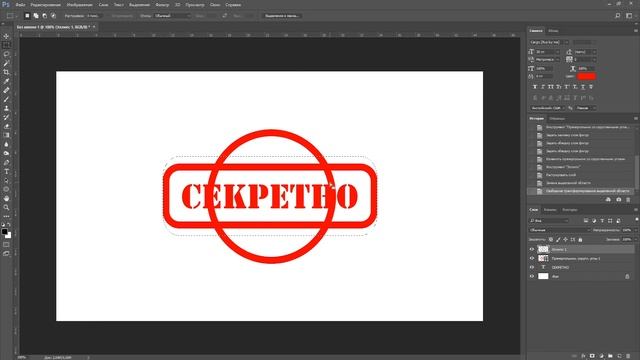Viewport: 640px width, 360px height.
Task: Toggle lock position in Layers panel
Action: tap(565, 240)
